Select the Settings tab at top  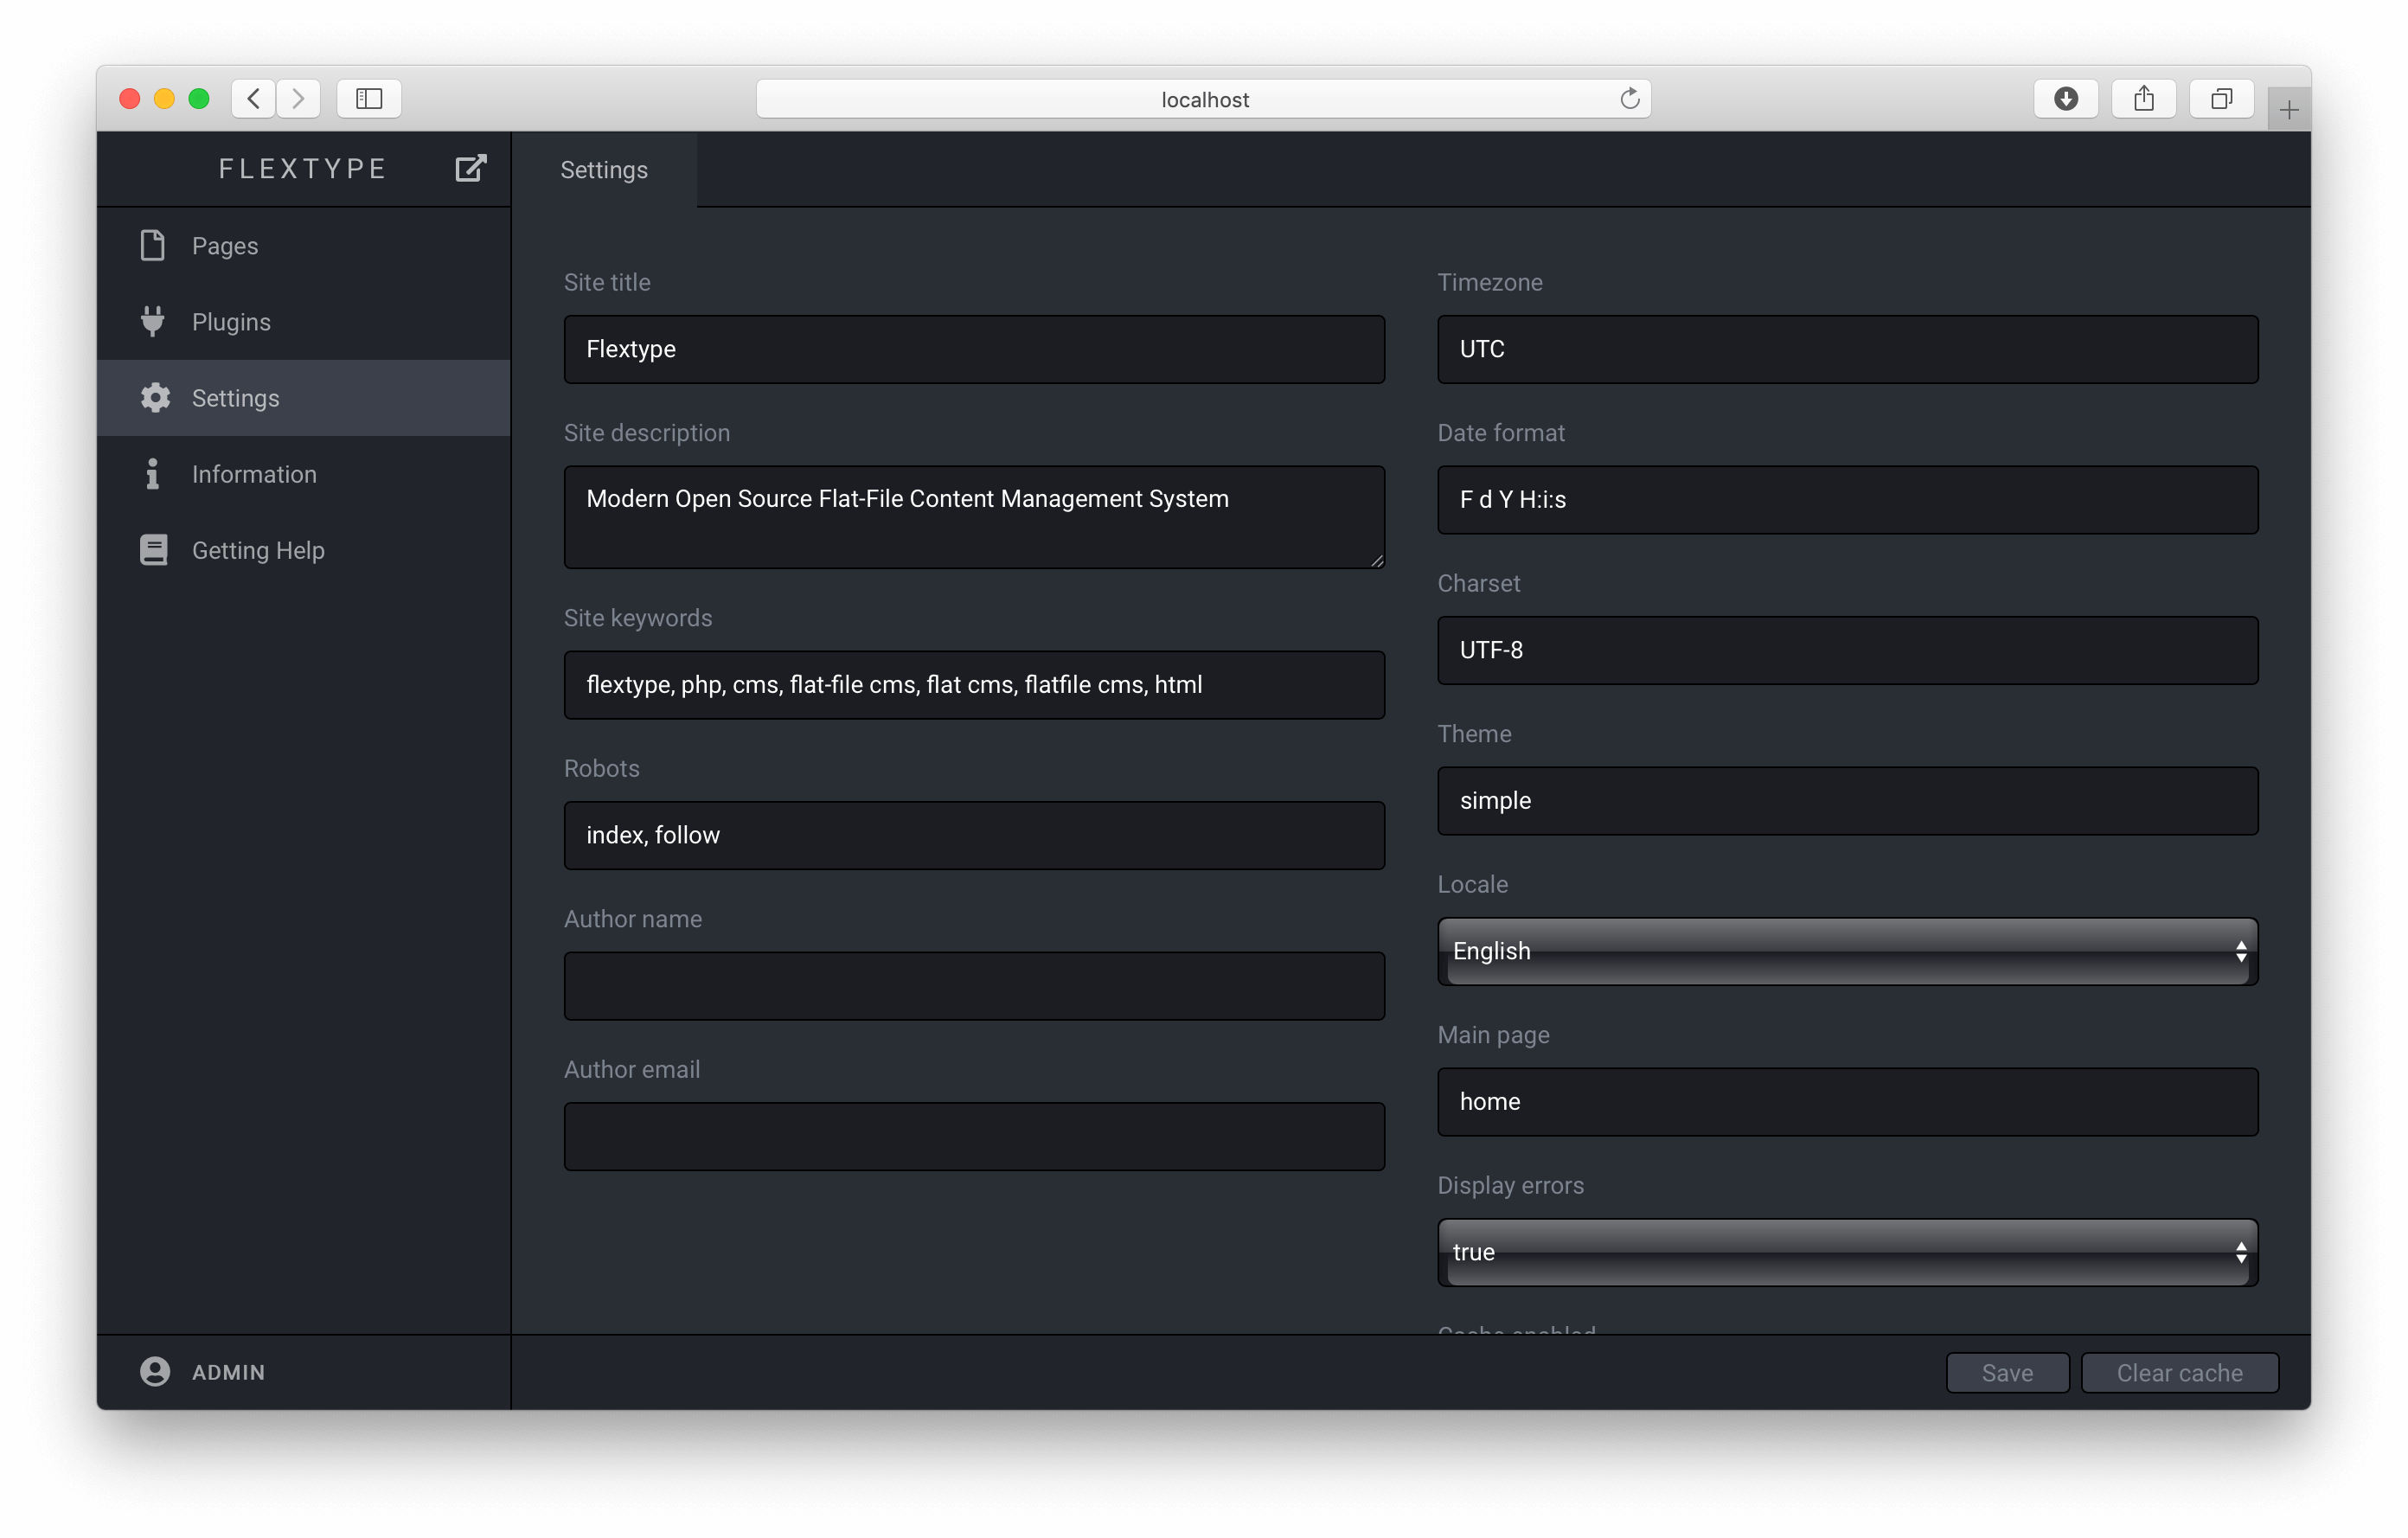click(604, 170)
